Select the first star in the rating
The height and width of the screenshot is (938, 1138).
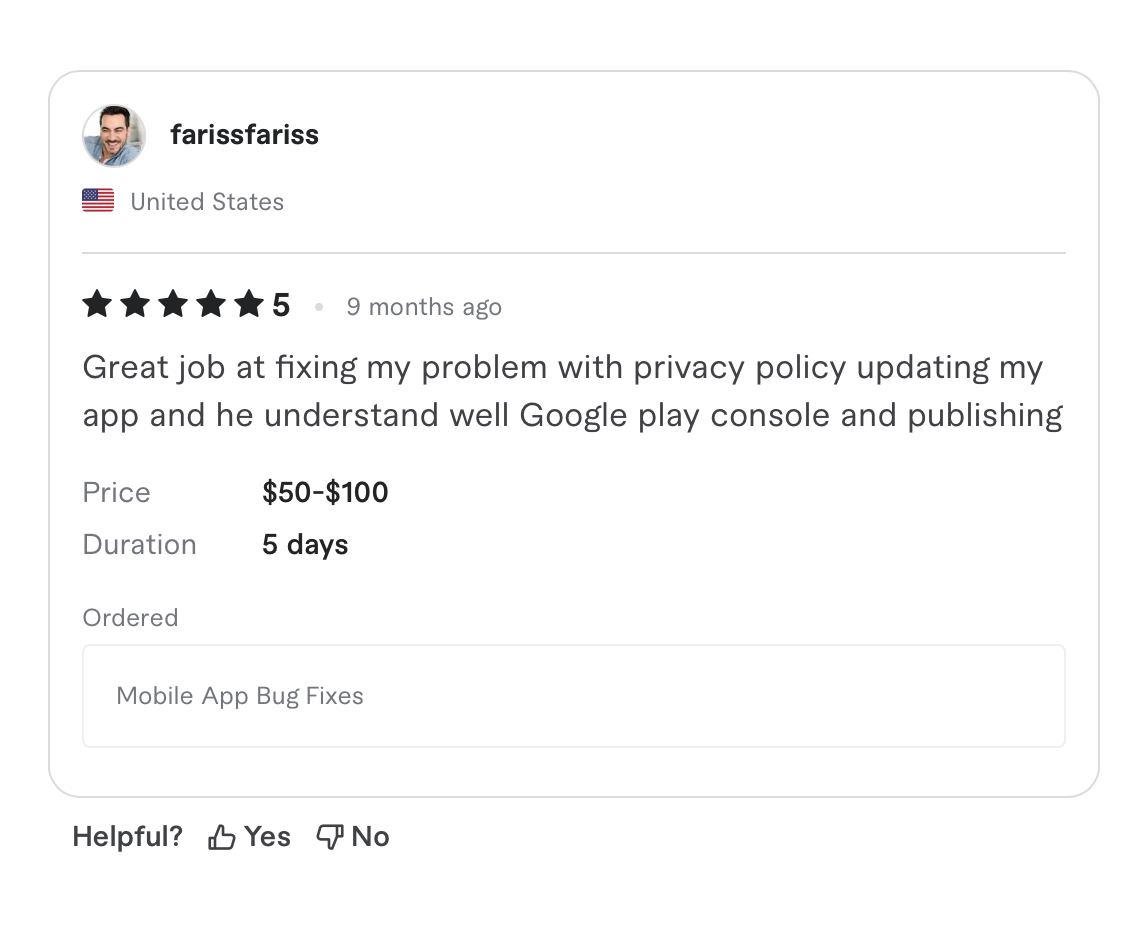point(97,304)
